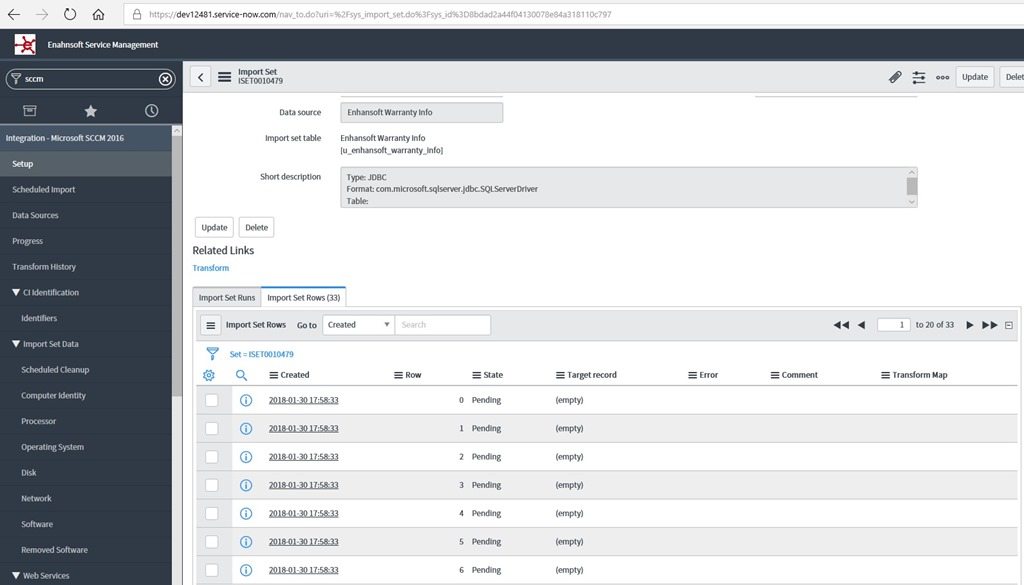Collapse Import Set Data navigator section
1024x585 pixels.
(16, 344)
